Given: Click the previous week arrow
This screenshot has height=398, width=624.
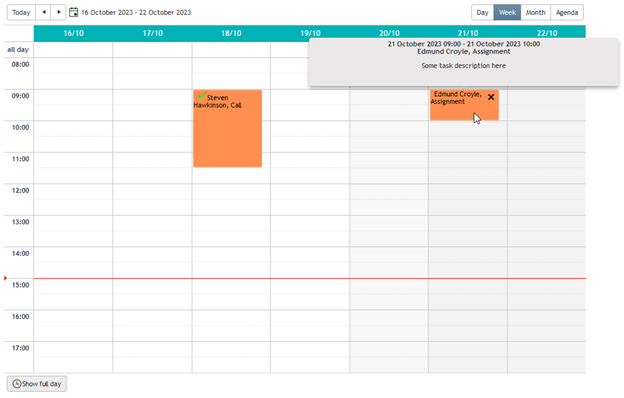Looking at the screenshot, I should 44,12.
